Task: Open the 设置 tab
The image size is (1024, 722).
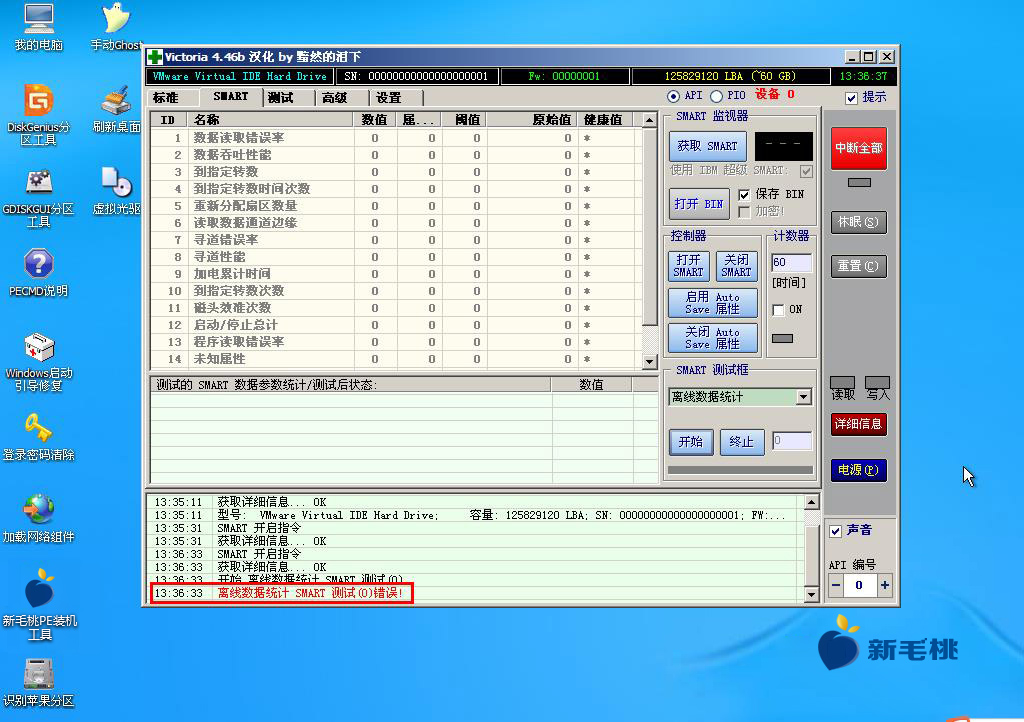Action: point(389,98)
